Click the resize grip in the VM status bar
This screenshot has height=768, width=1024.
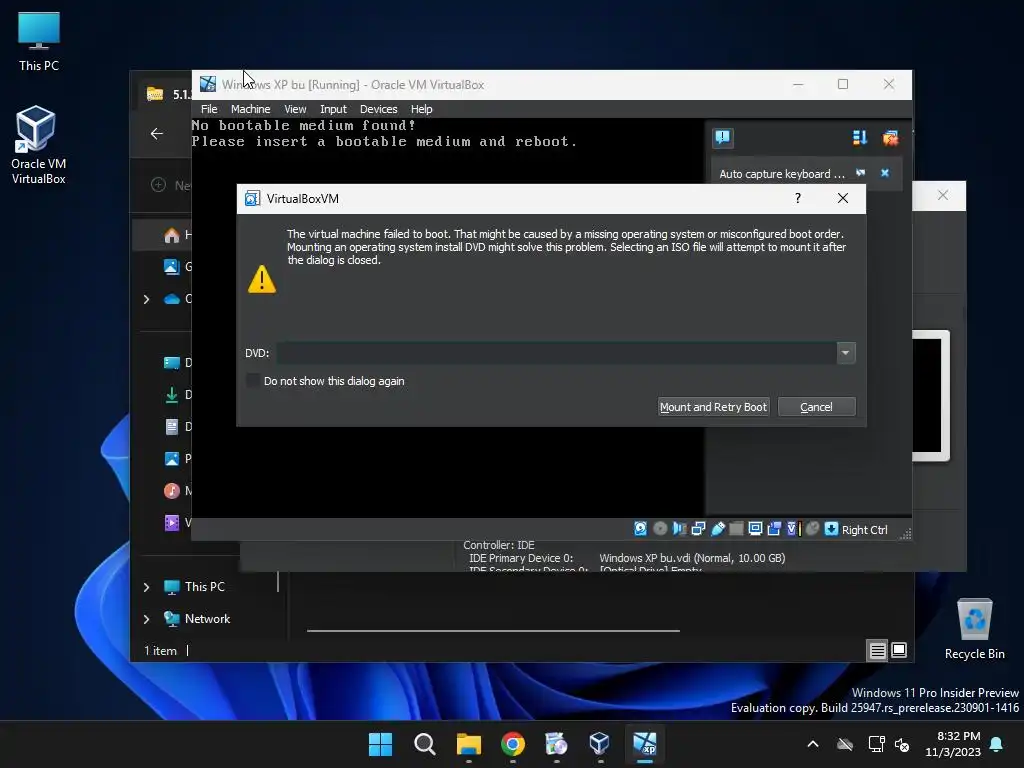coord(905,534)
